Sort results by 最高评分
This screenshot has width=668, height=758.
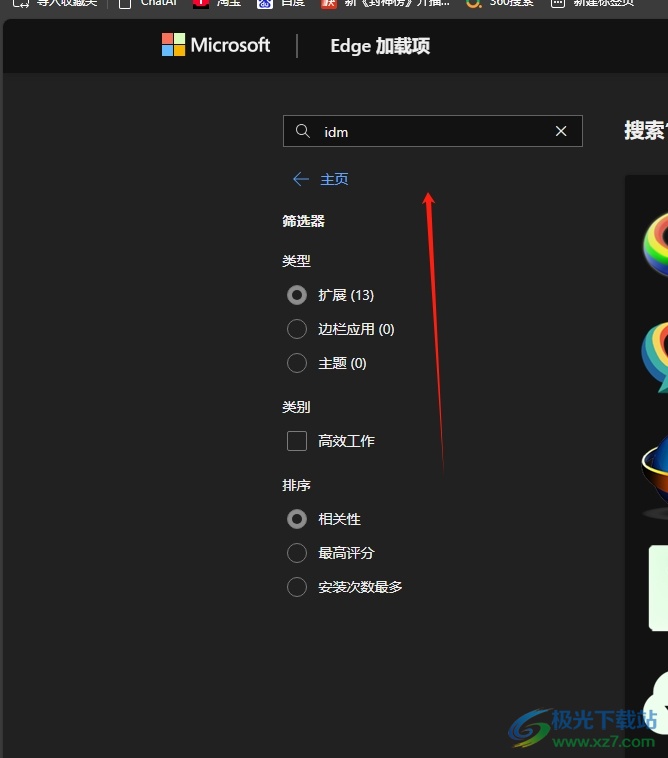[x=297, y=553]
